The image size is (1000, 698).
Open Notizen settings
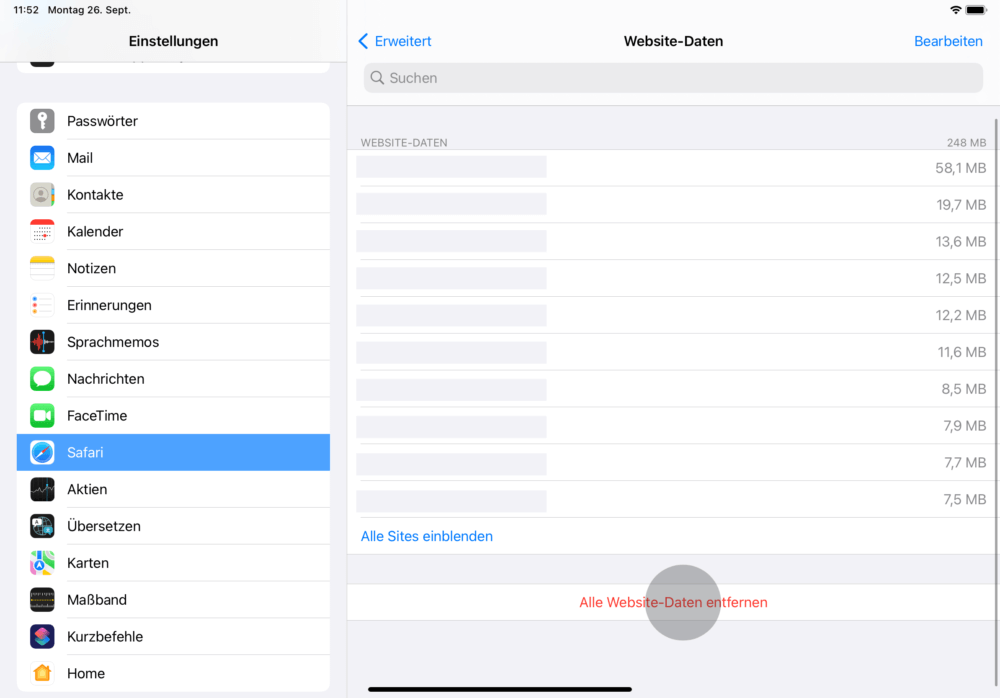[173, 269]
